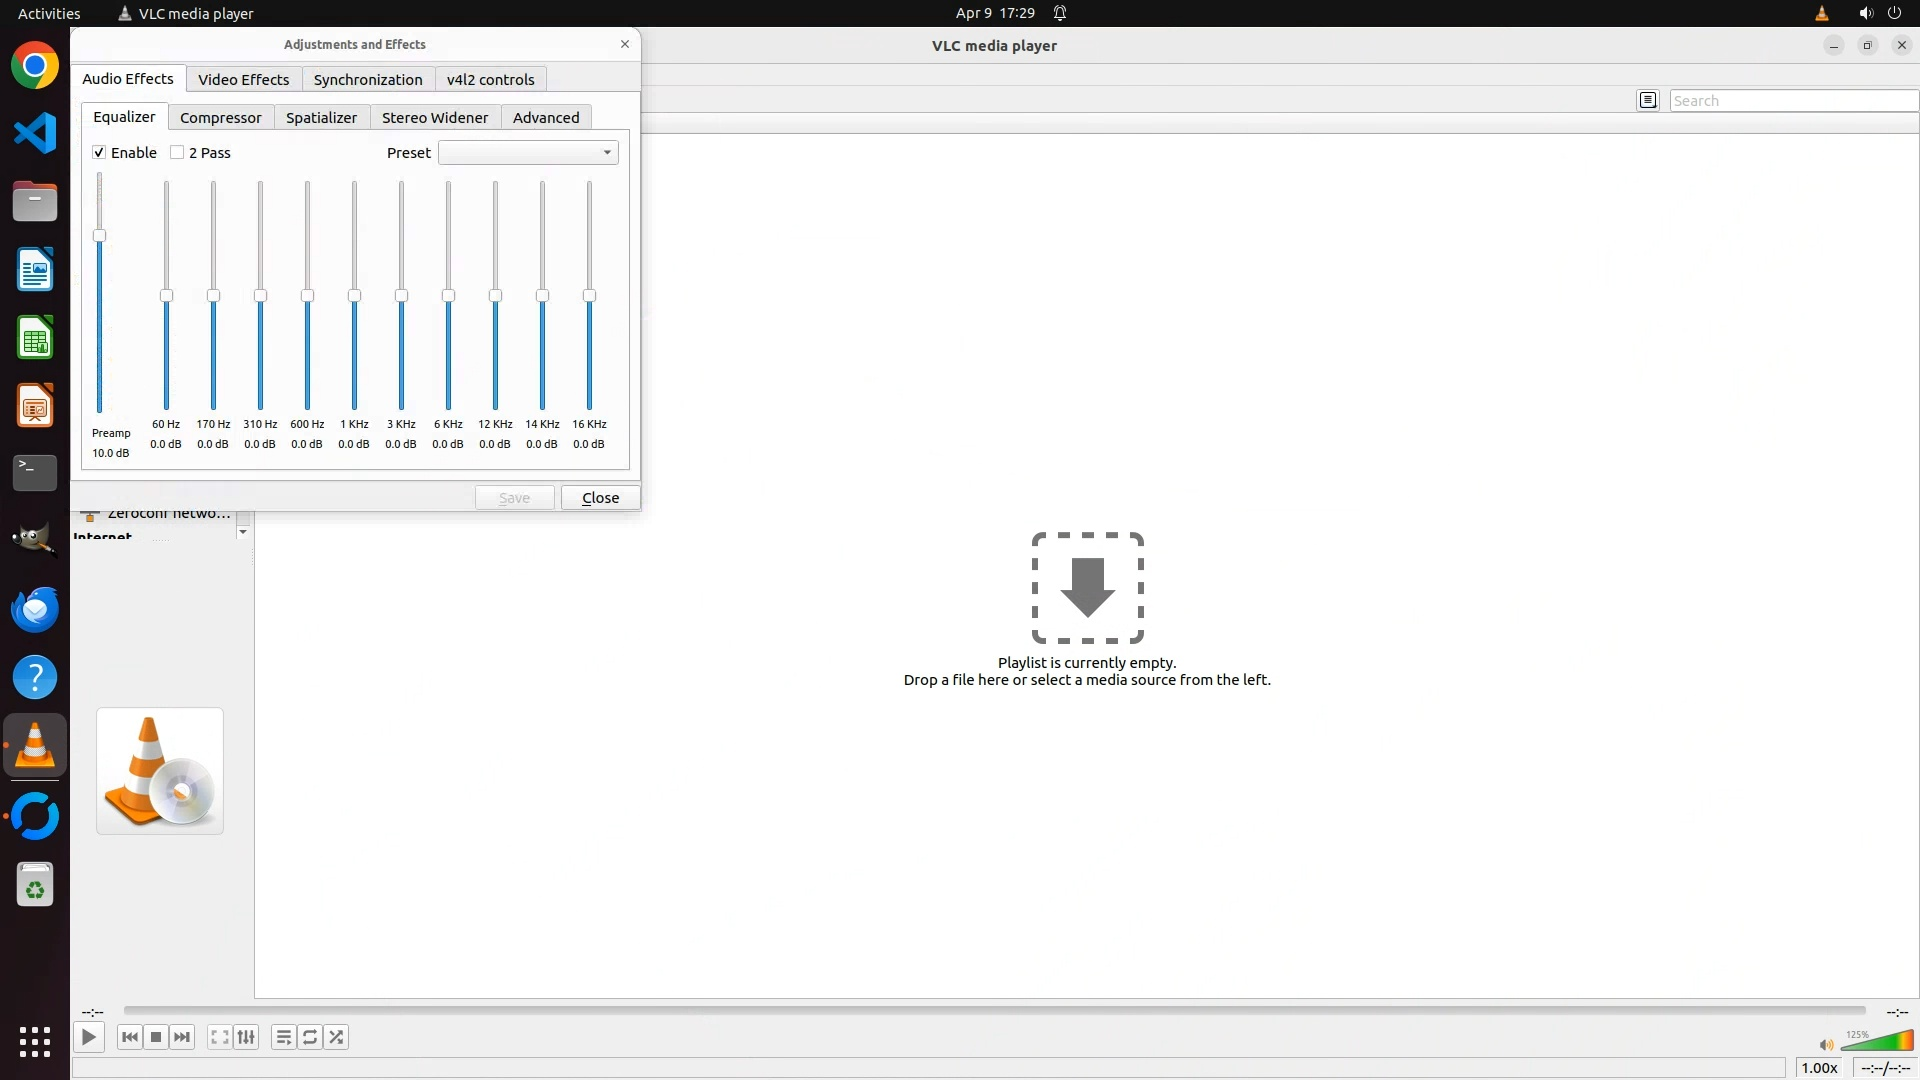Expand the playlist sidebar scroll arrow
Image resolution: width=1920 pixels, height=1080 pixels.
click(x=243, y=532)
